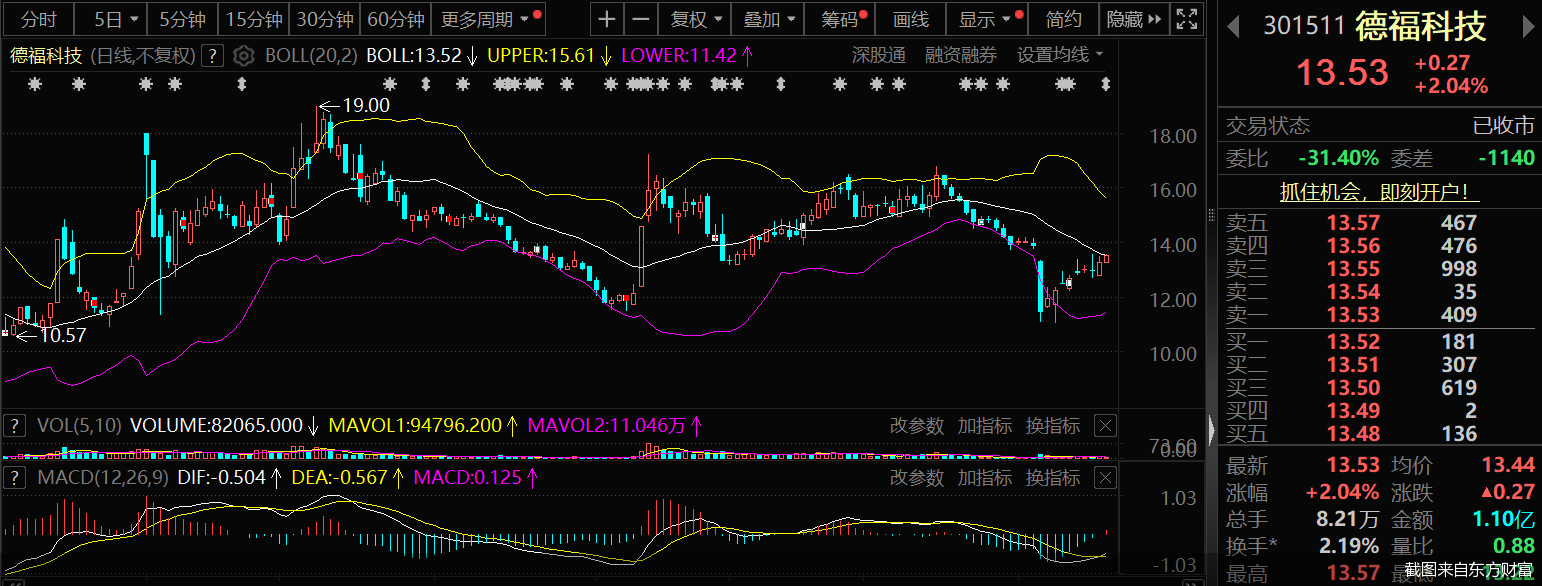The image size is (1542, 586).
Task: Switch to the 分时 intraday tab
Action: [39, 19]
